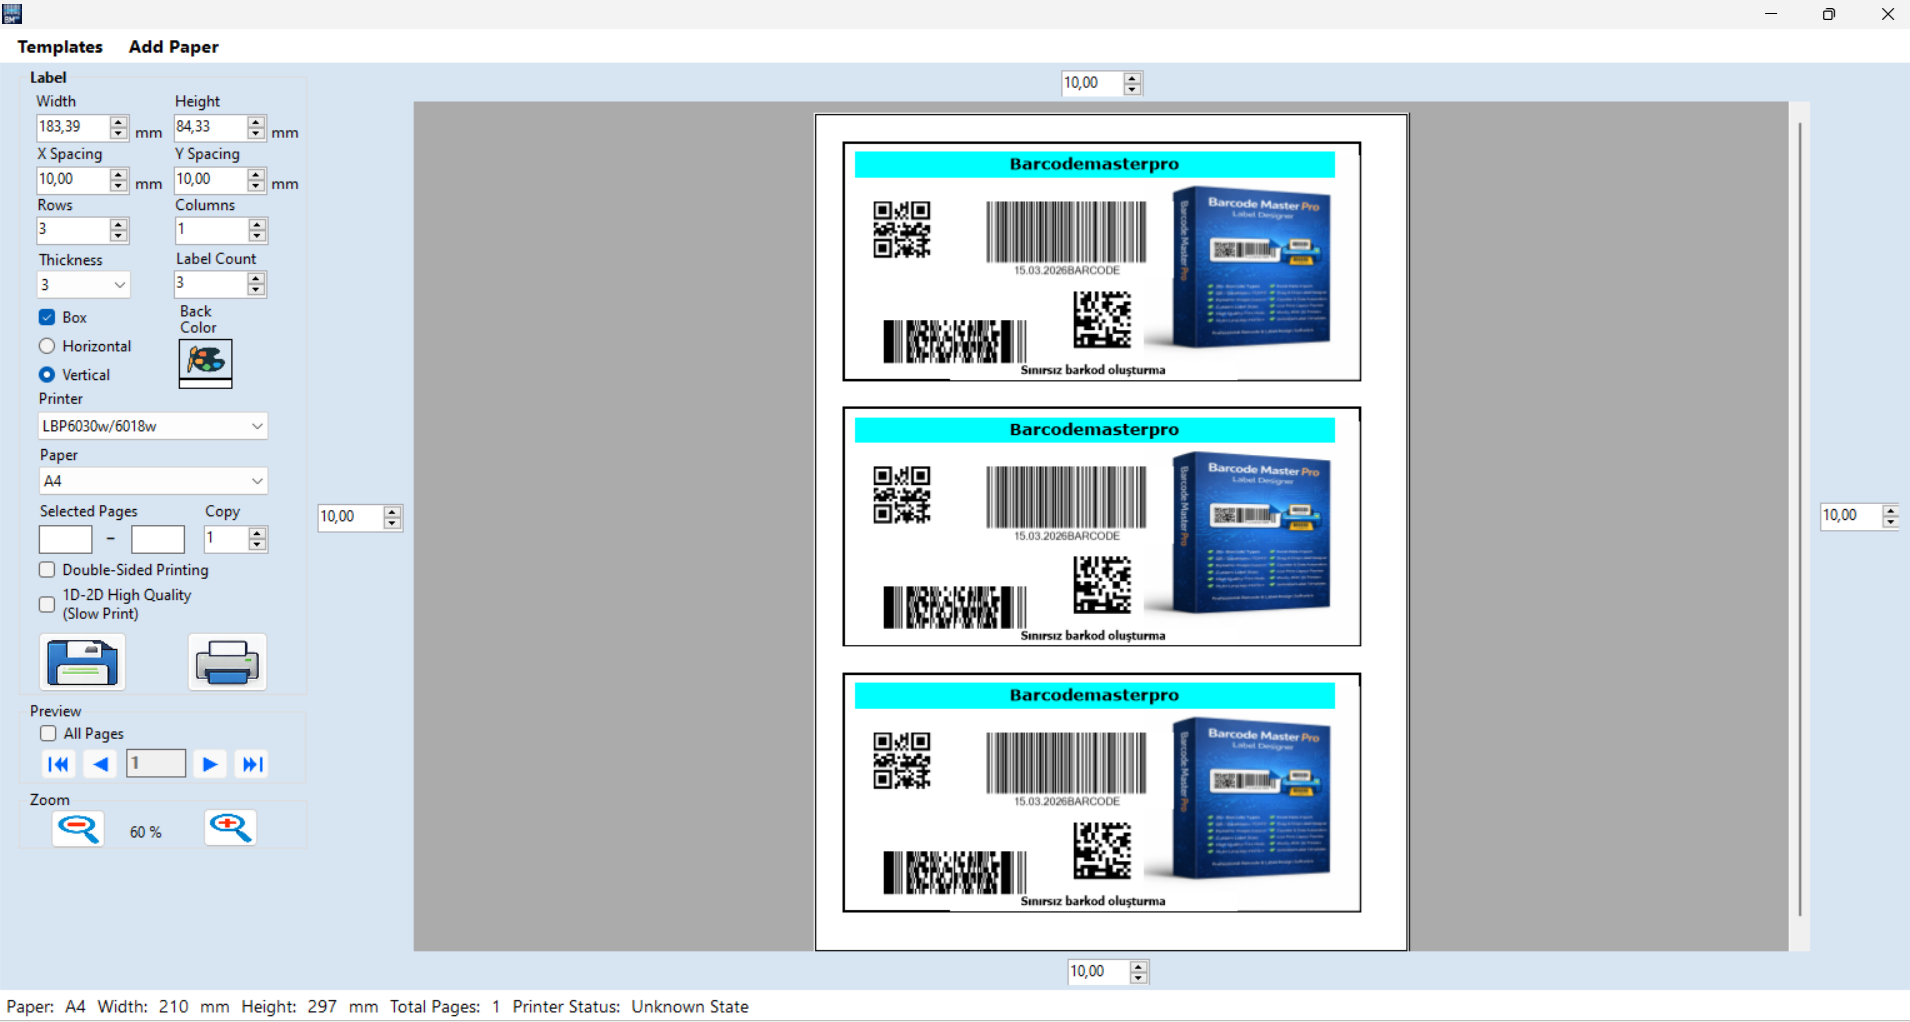Uncheck the Box checkbox
The image size is (1910, 1022).
[x=47, y=317]
